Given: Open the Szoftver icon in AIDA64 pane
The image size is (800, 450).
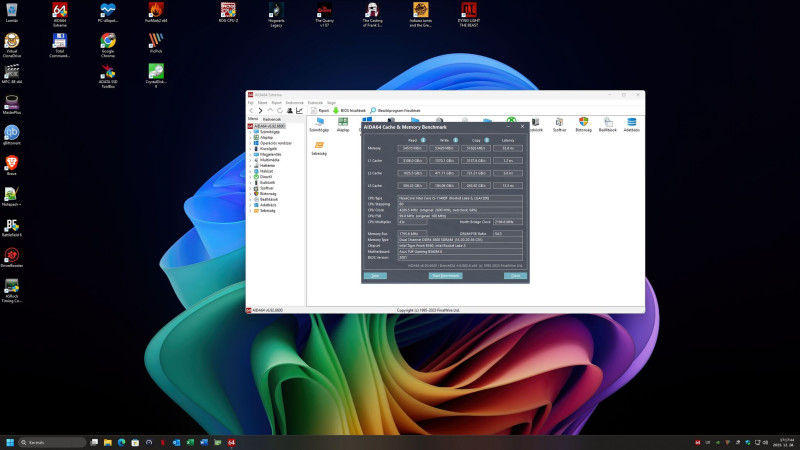Looking at the screenshot, I should (559, 124).
